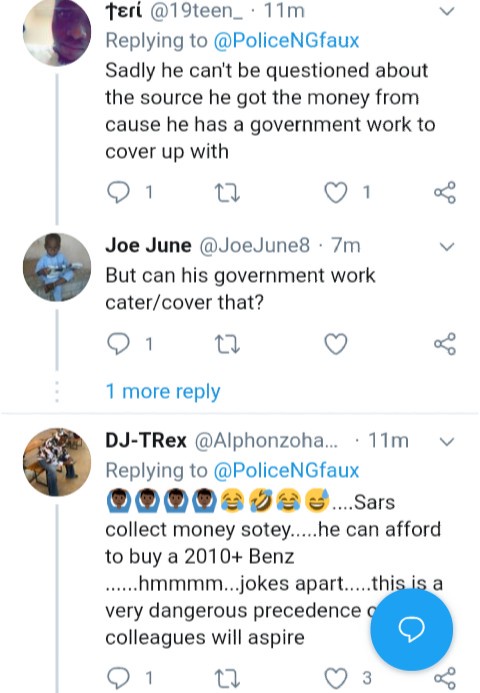Reply to teri's tweet via comment icon

click(118, 193)
